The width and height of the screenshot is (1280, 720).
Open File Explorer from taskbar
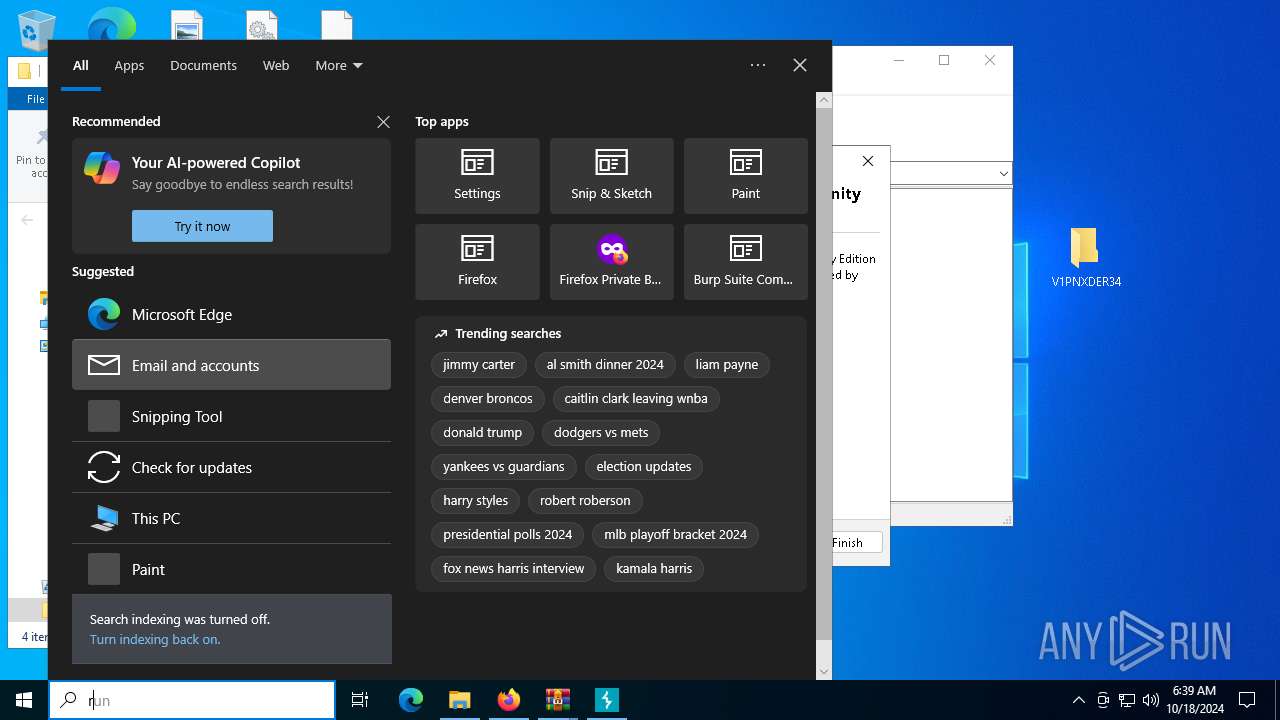(x=459, y=700)
